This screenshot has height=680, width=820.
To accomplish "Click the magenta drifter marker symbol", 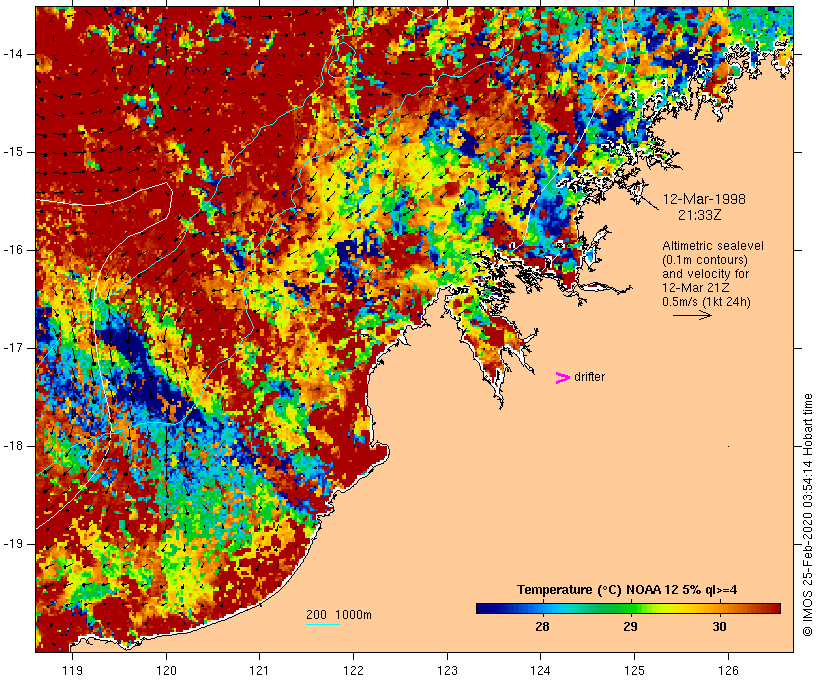I will 562,378.
